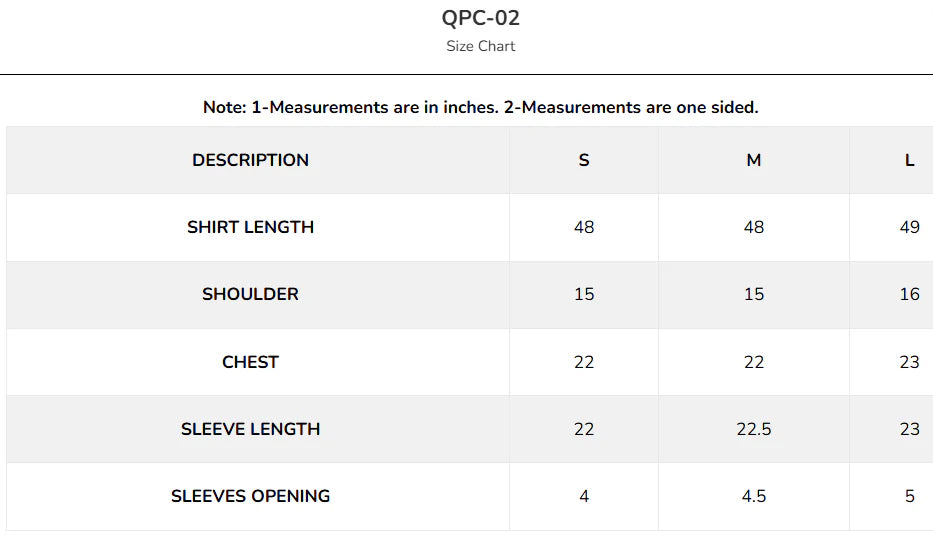933x558 pixels.
Task: Click shoulder value 15 in M column
Action: 753,294
